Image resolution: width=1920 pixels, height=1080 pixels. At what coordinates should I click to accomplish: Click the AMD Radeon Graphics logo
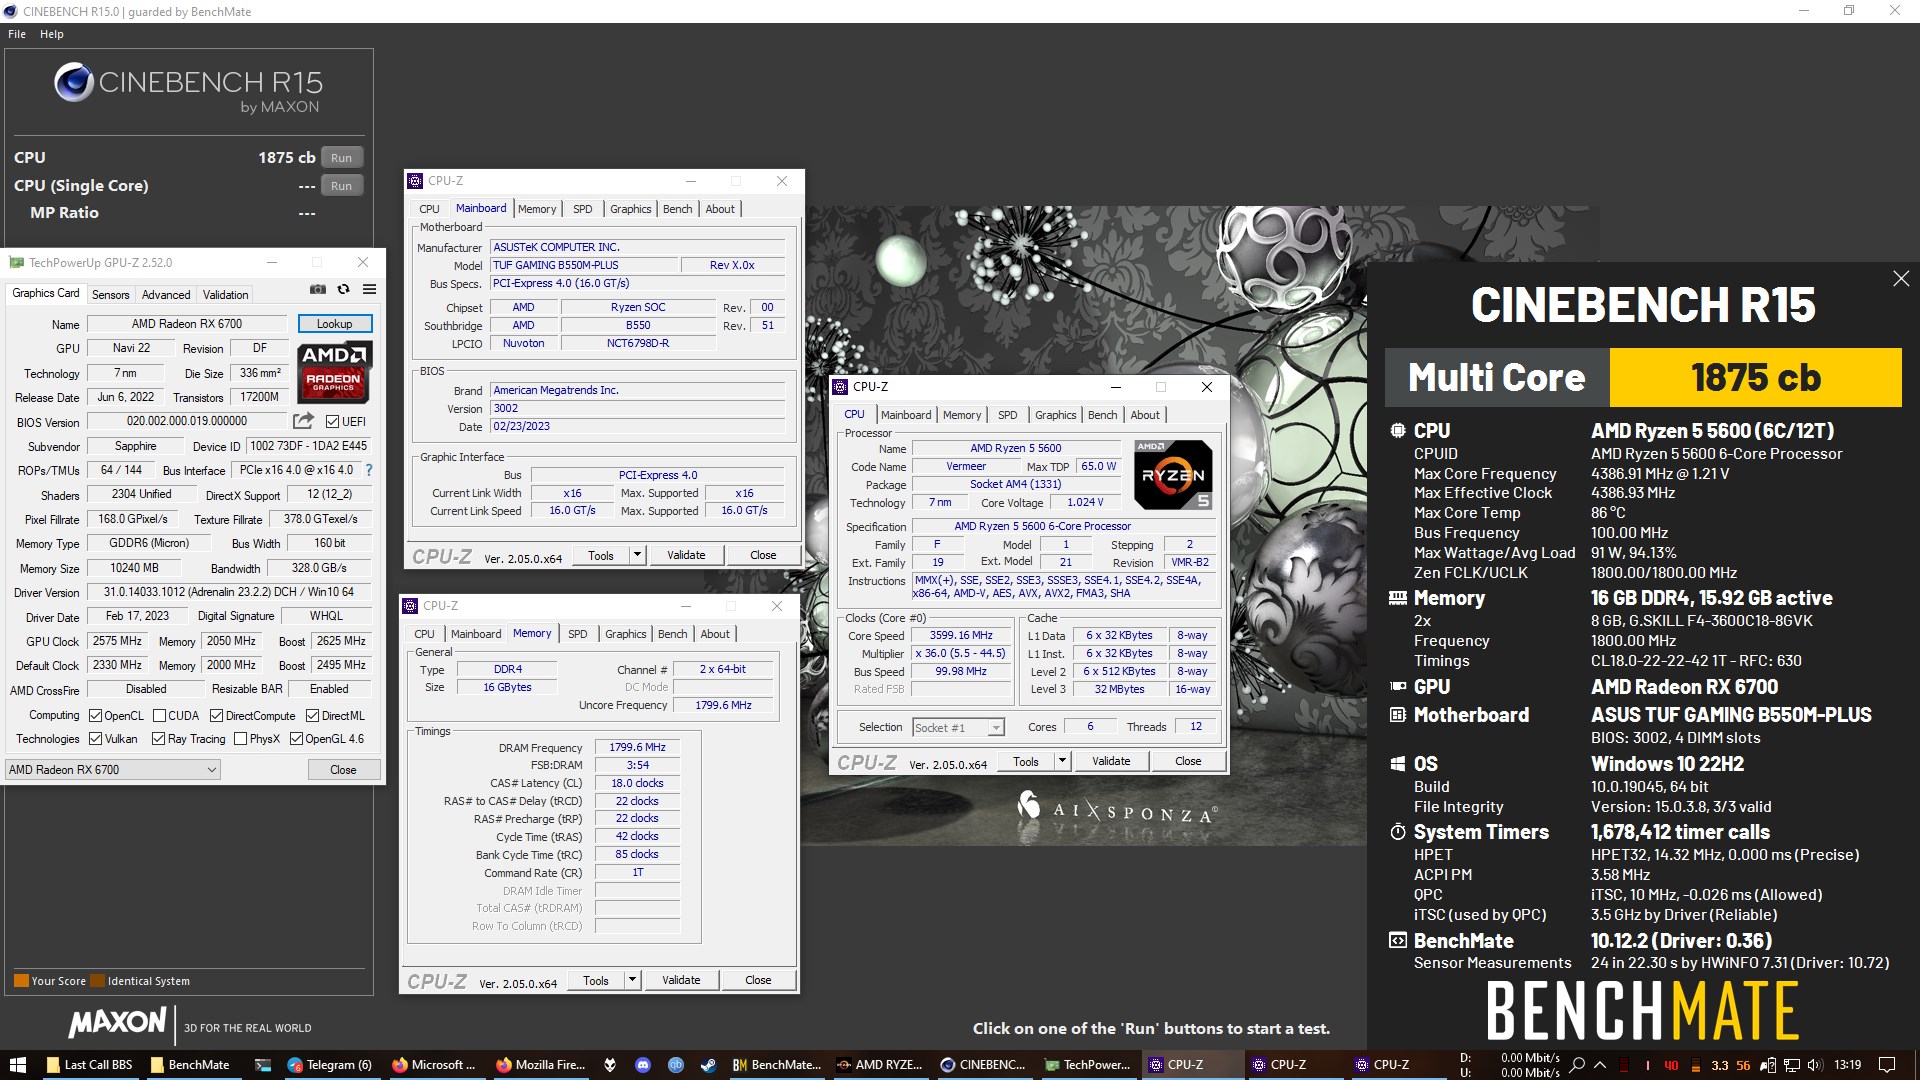coord(335,371)
